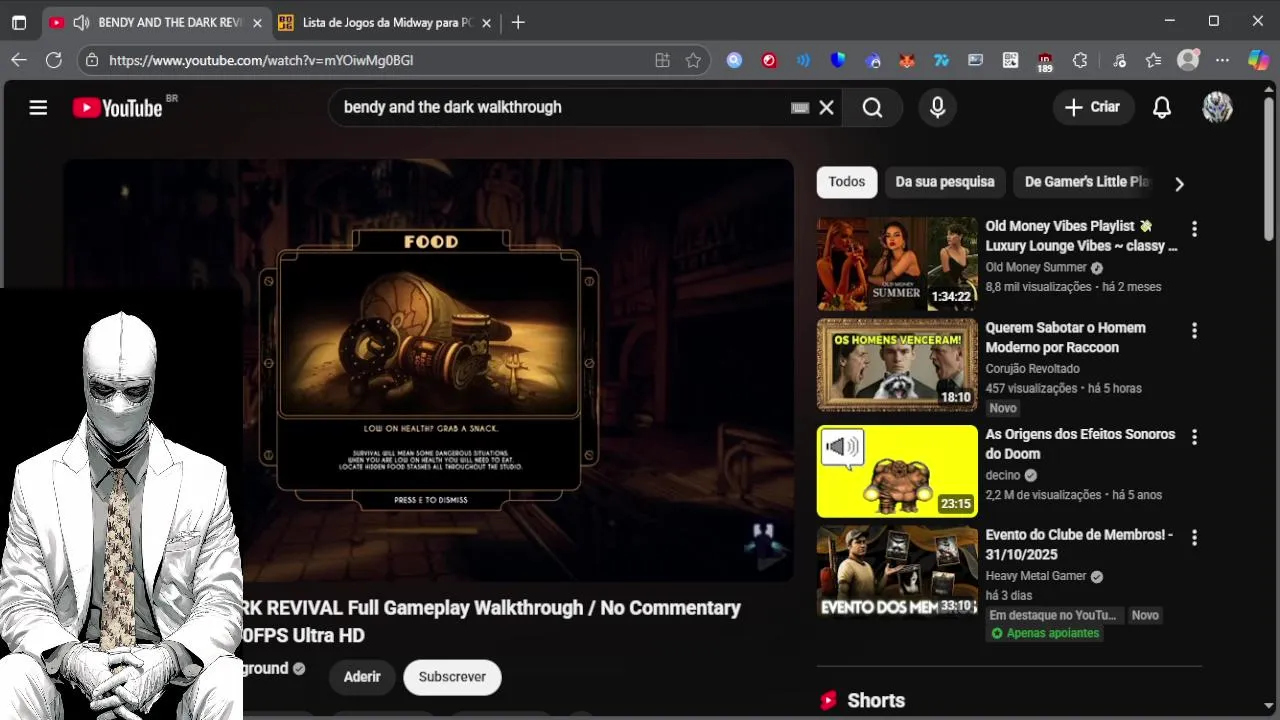Visit the Heavy Metal Gamer channel

[1036, 576]
